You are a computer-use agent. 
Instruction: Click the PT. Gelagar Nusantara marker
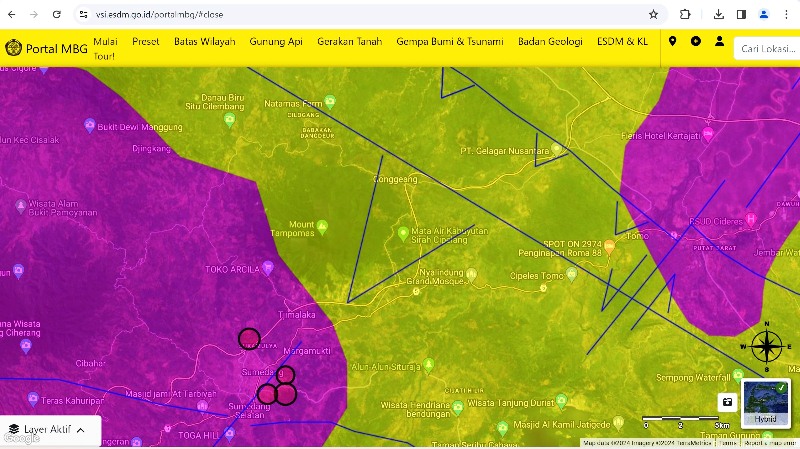(x=556, y=149)
